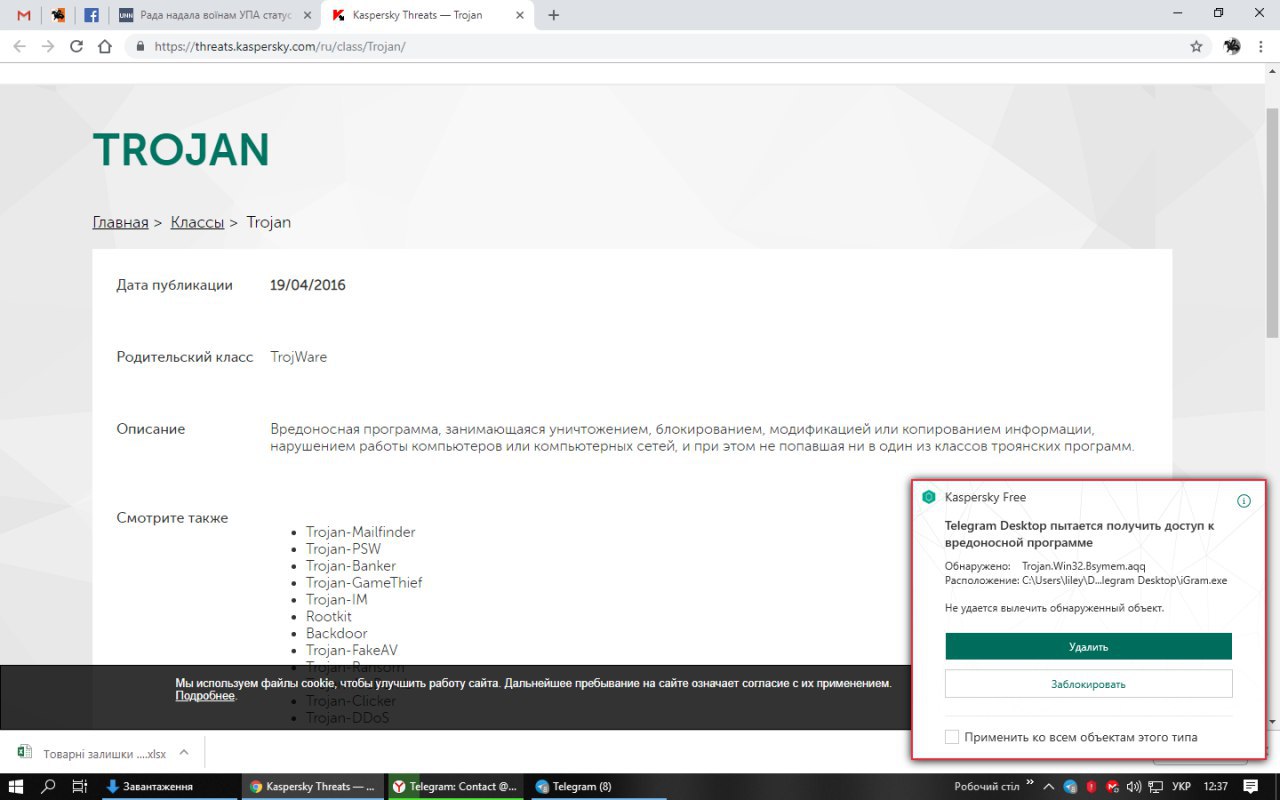Follow the Главная breadcrumb link
Viewport: 1280px width, 800px height.
click(120, 222)
